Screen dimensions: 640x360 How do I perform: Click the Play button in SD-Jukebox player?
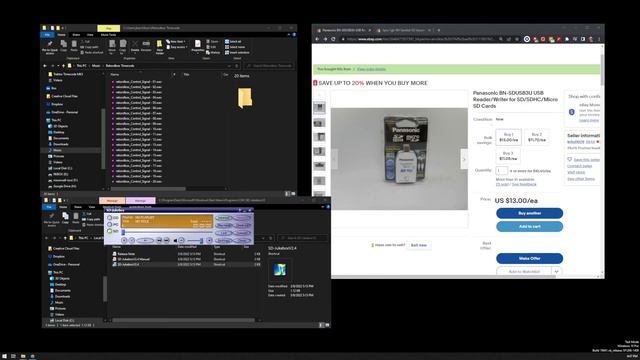tap(145, 240)
